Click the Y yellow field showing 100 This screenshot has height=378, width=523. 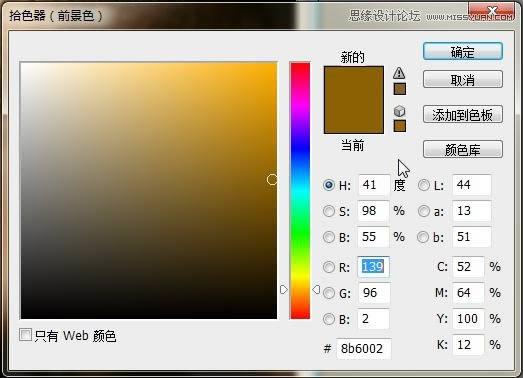(x=468, y=319)
